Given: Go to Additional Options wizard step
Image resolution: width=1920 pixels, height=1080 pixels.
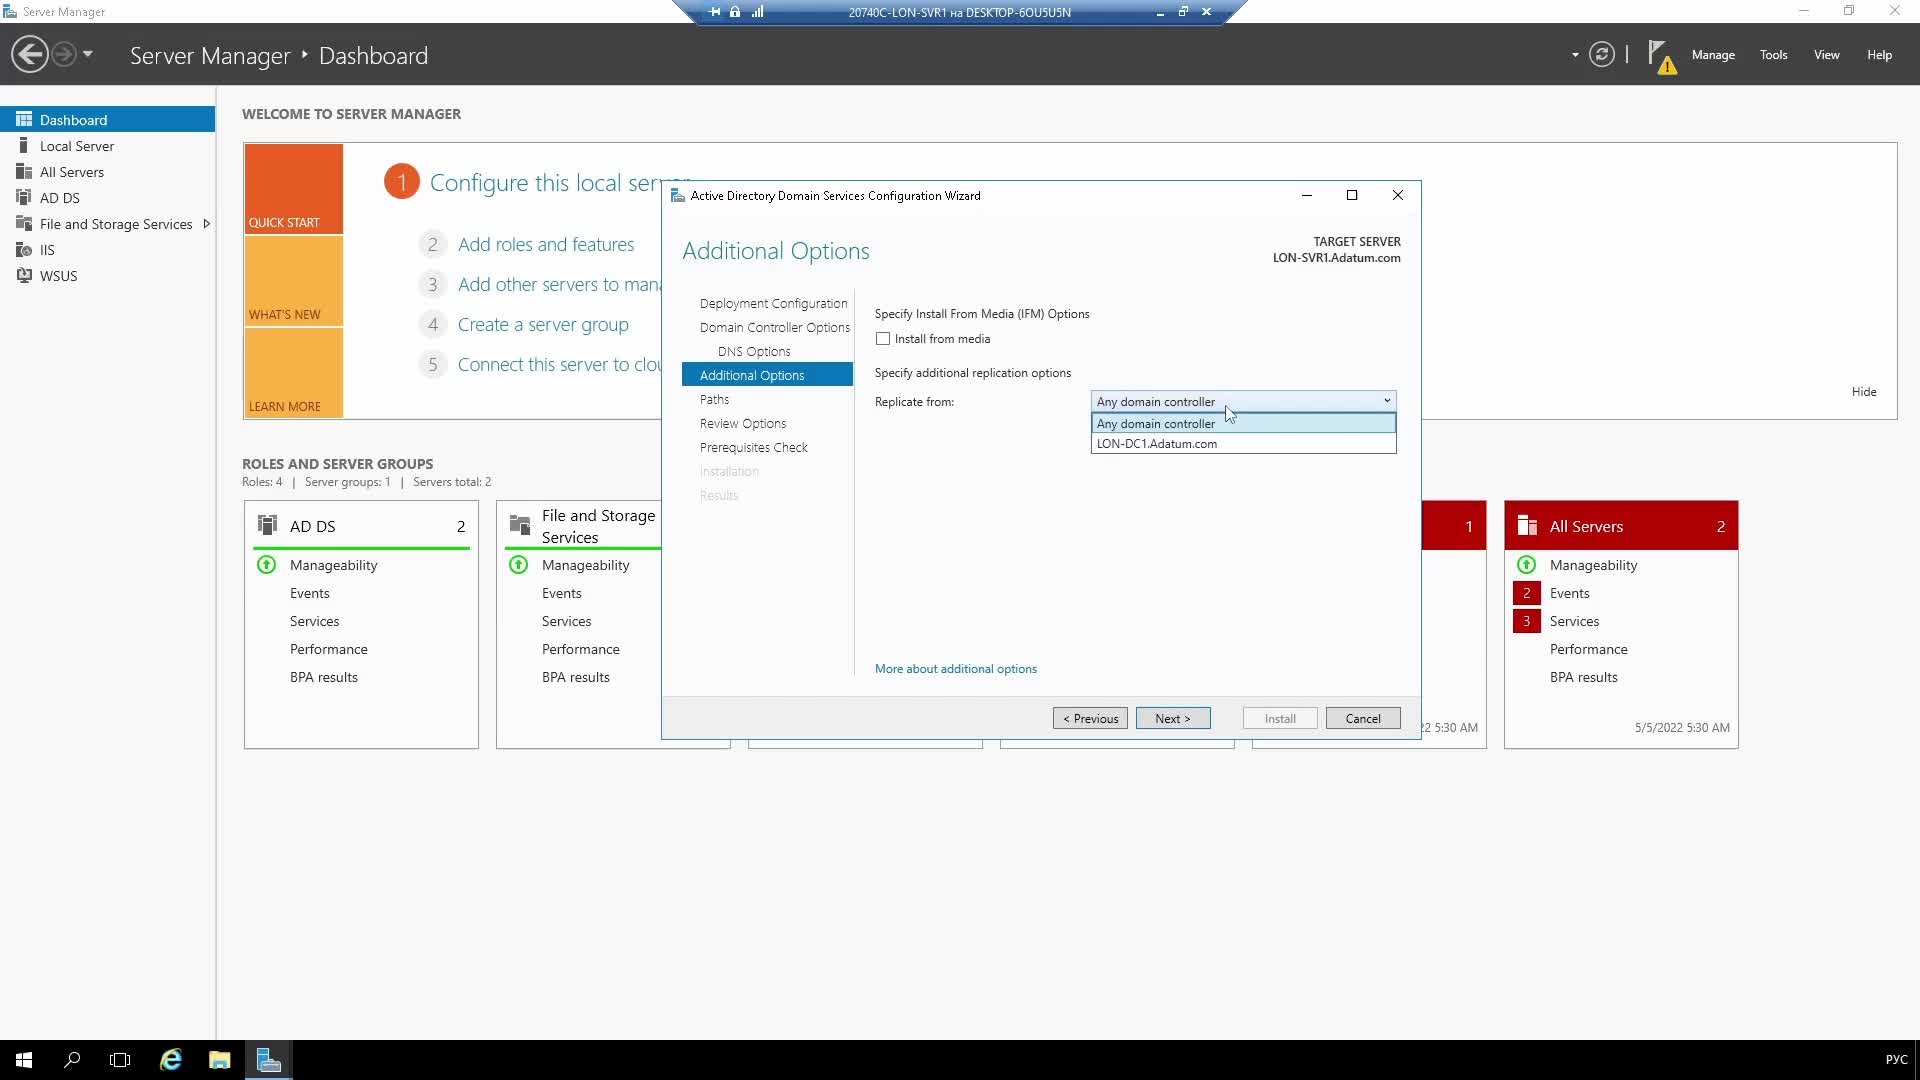Looking at the screenshot, I should [x=767, y=375].
